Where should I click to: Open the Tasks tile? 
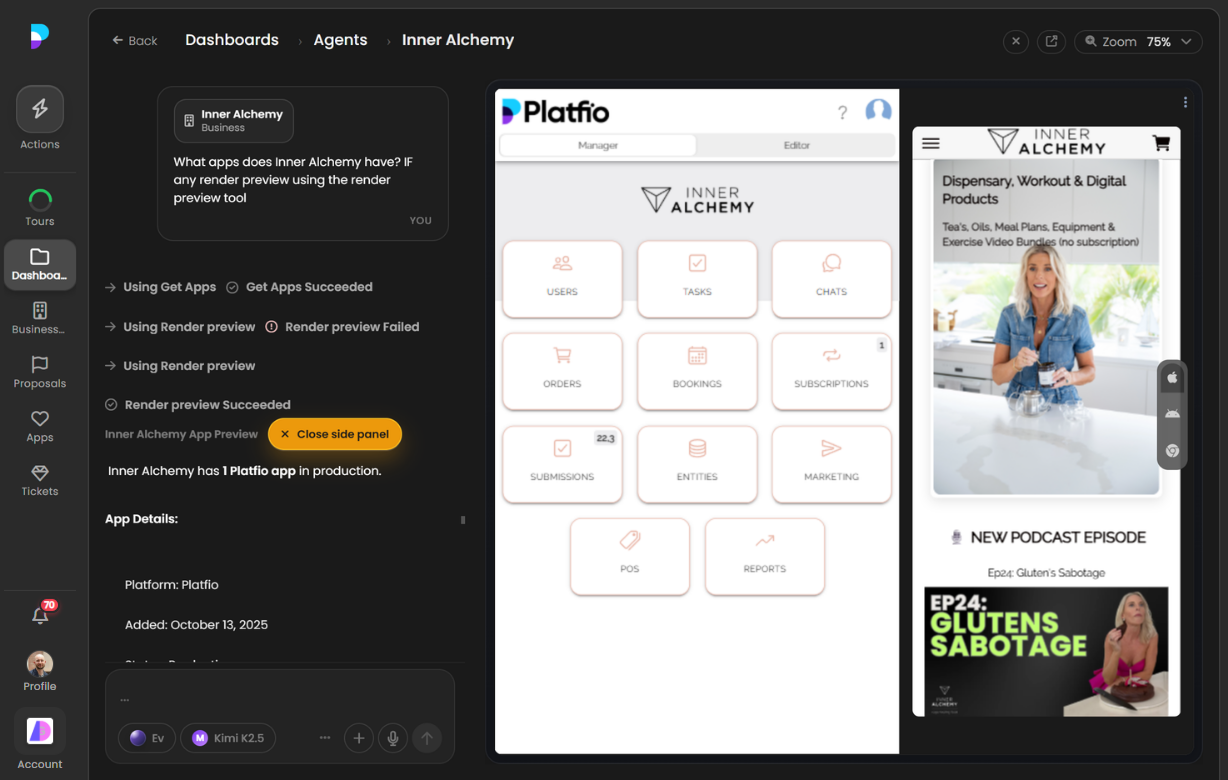[x=697, y=279]
